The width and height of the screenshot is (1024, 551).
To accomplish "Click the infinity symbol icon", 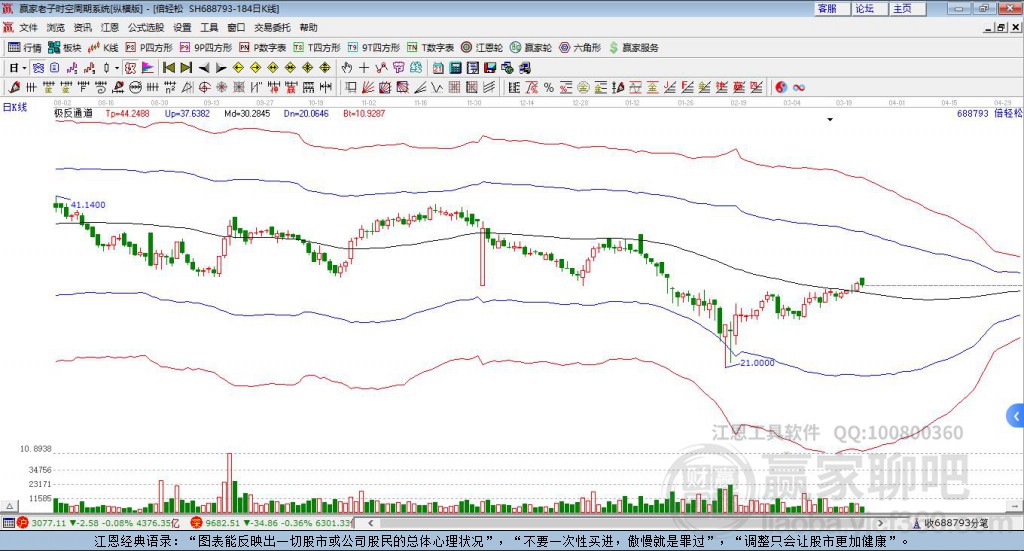I will 799,87.
